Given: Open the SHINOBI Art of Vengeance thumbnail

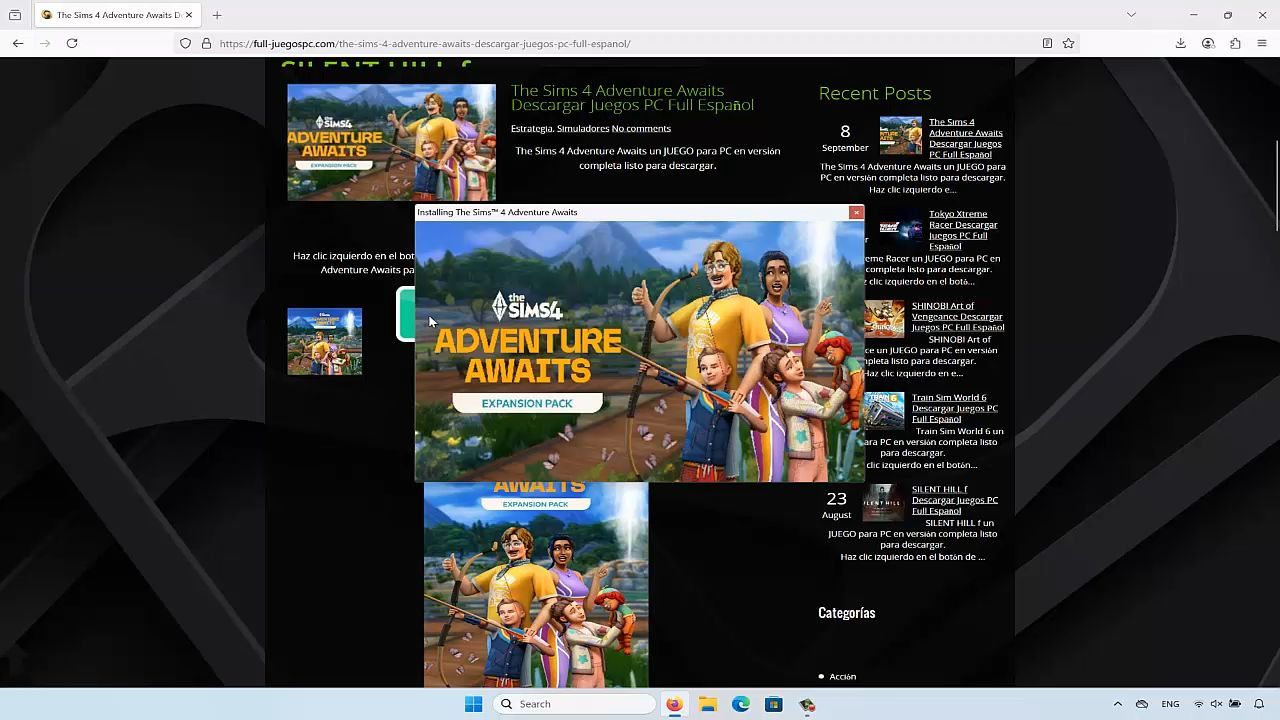Looking at the screenshot, I should coord(884,318).
